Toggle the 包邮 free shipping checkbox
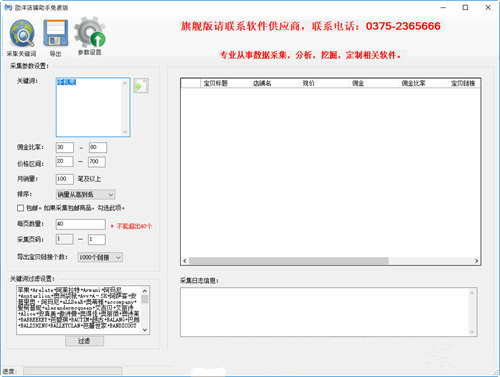 click(x=20, y=208)
